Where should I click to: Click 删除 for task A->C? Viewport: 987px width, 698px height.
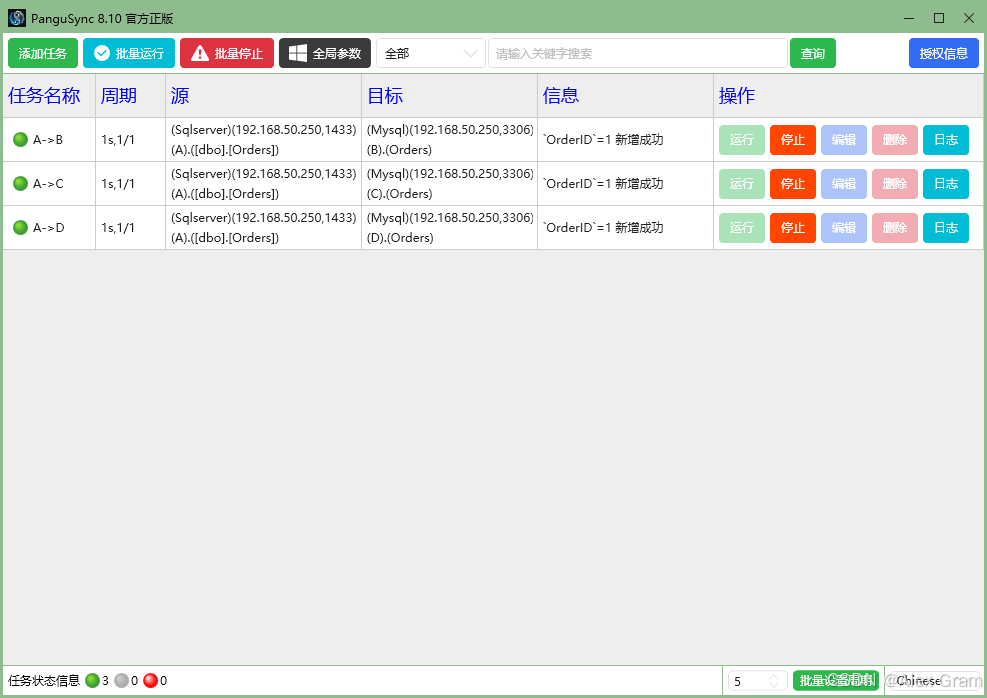[x=895, y=184]
